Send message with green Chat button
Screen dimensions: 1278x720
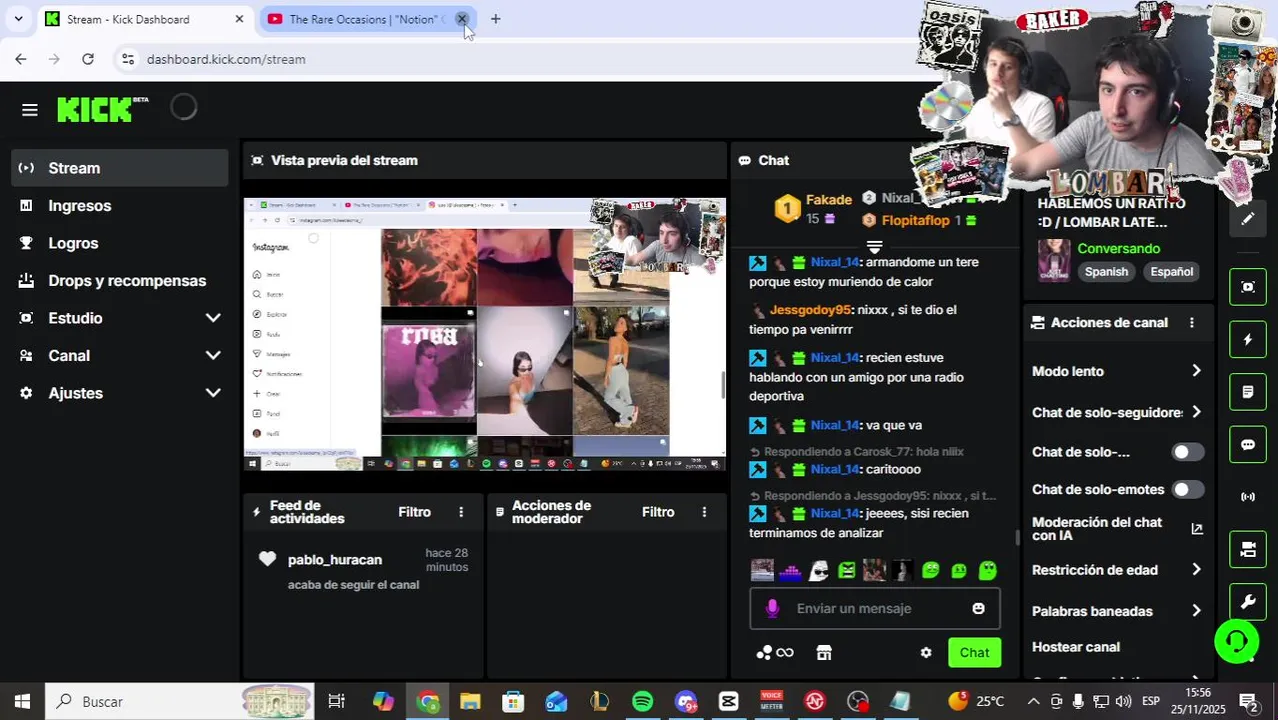(974, 653)
